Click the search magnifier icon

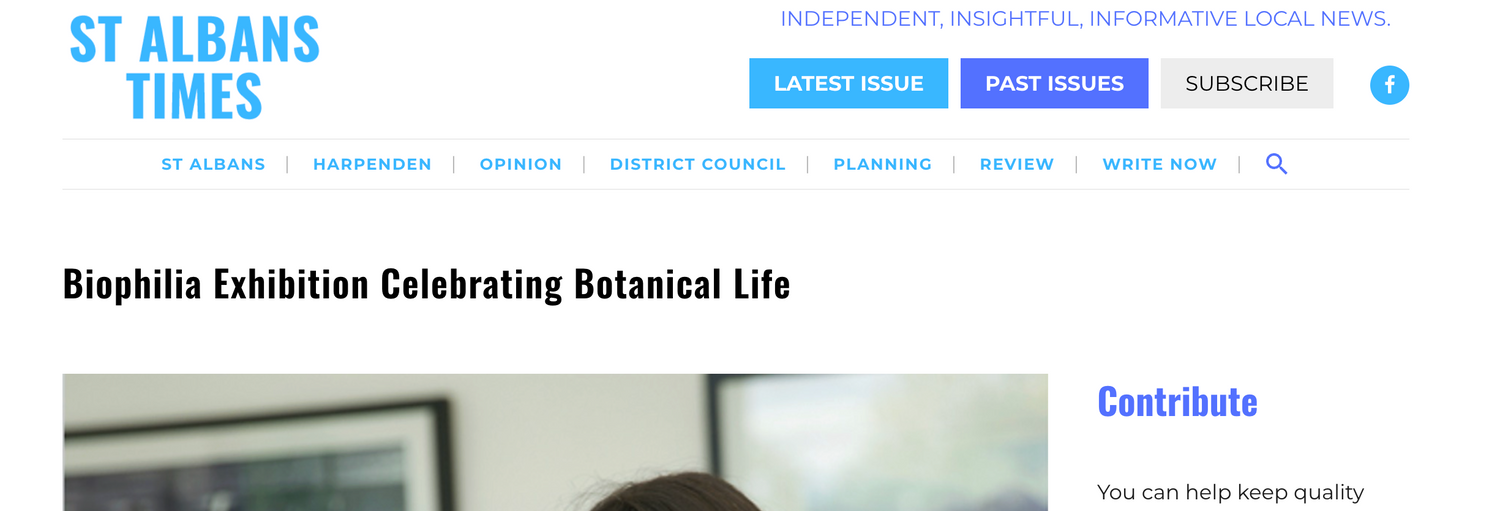point(1276,164)
